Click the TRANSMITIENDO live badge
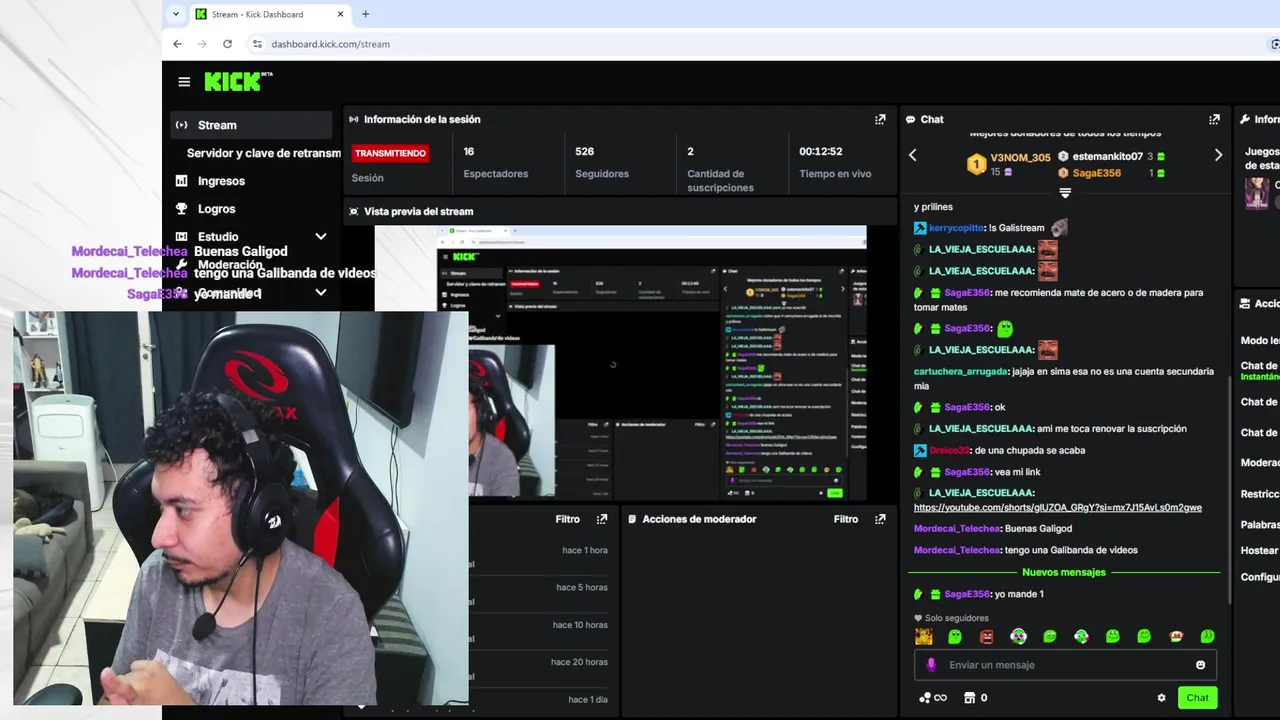Image resolution: width=1280 pixels, height=720 pixels. click(390, 153)
